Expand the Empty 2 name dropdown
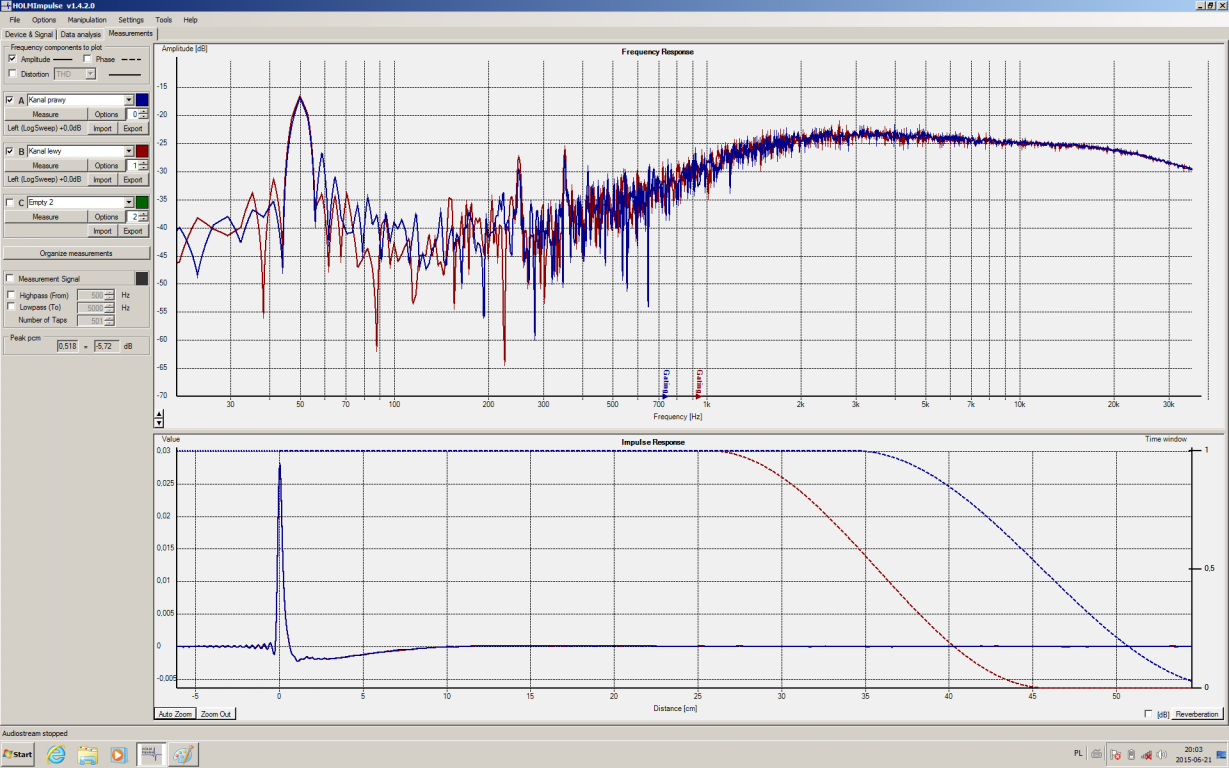The image size is (1229, 768). (129, 202)
